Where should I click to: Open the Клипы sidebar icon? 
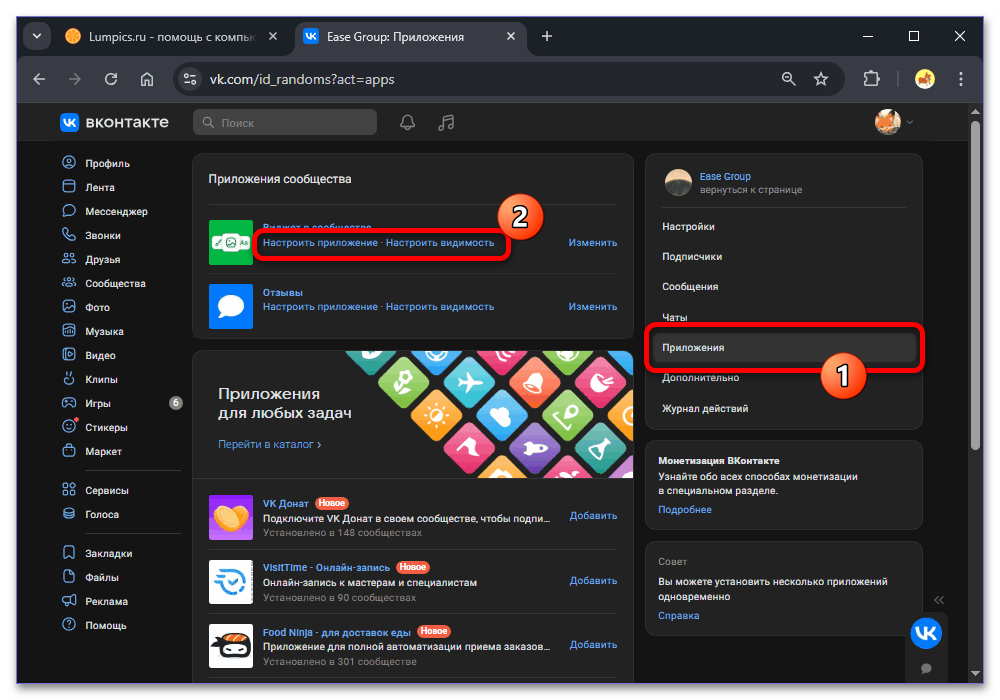pos(69,379)
